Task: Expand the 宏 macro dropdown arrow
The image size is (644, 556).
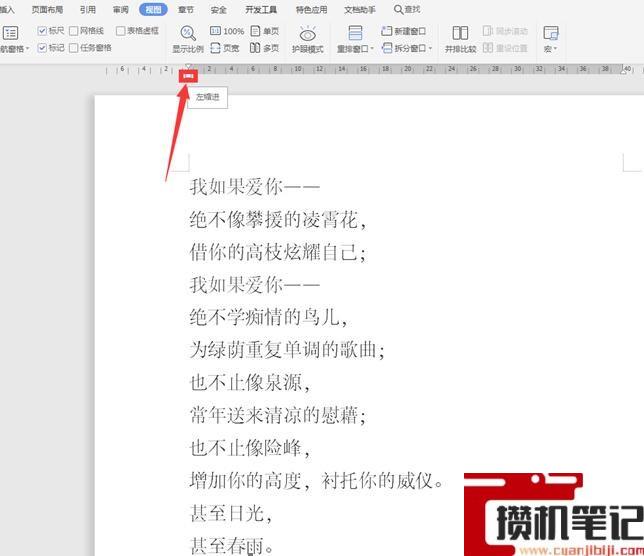Action: pyautogui.click(x=555, y=49)
